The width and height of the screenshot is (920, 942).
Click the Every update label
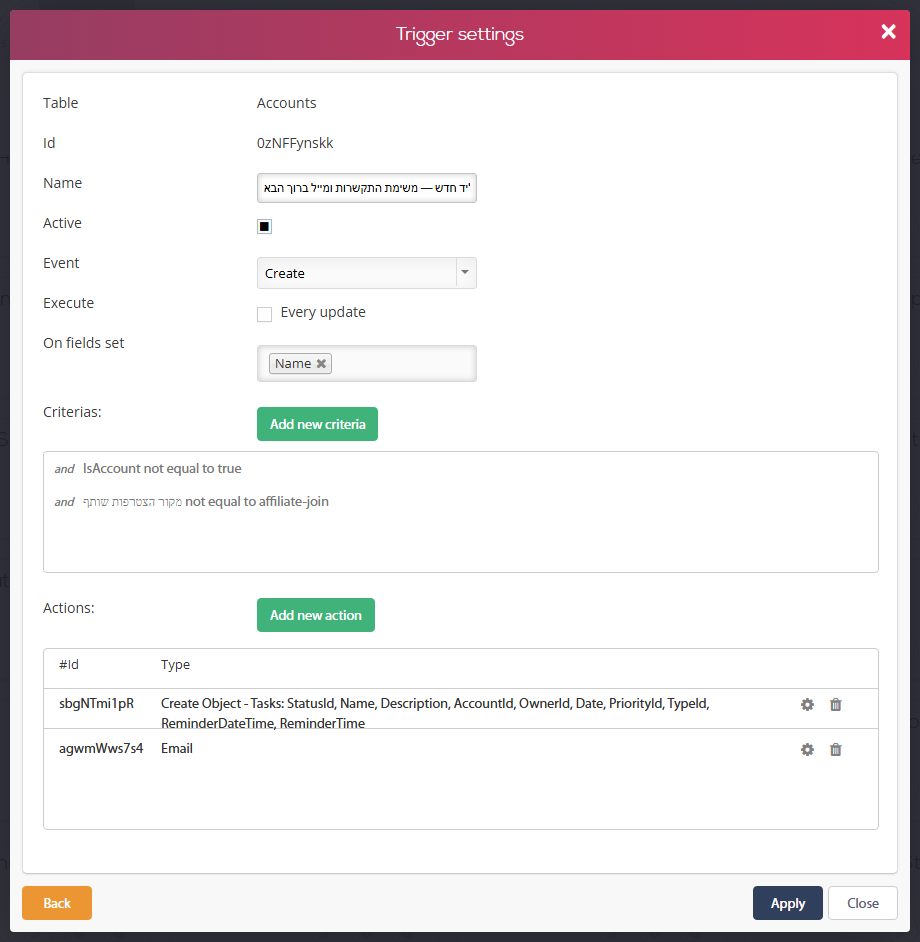(x=323, y=312)
